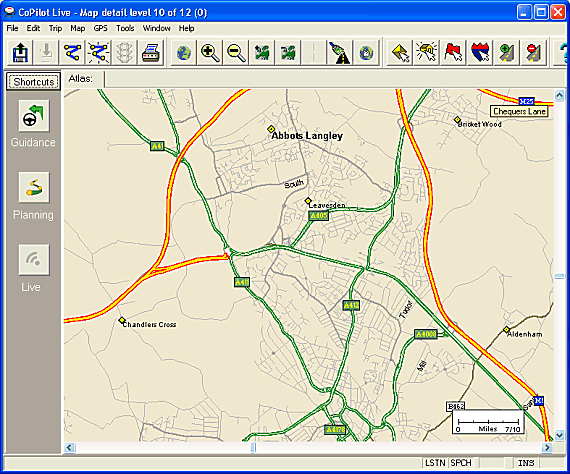Click the add road plus icon
Image resolution: width=570 pixels, height=474 pixels.
click(x=507, y=53)
